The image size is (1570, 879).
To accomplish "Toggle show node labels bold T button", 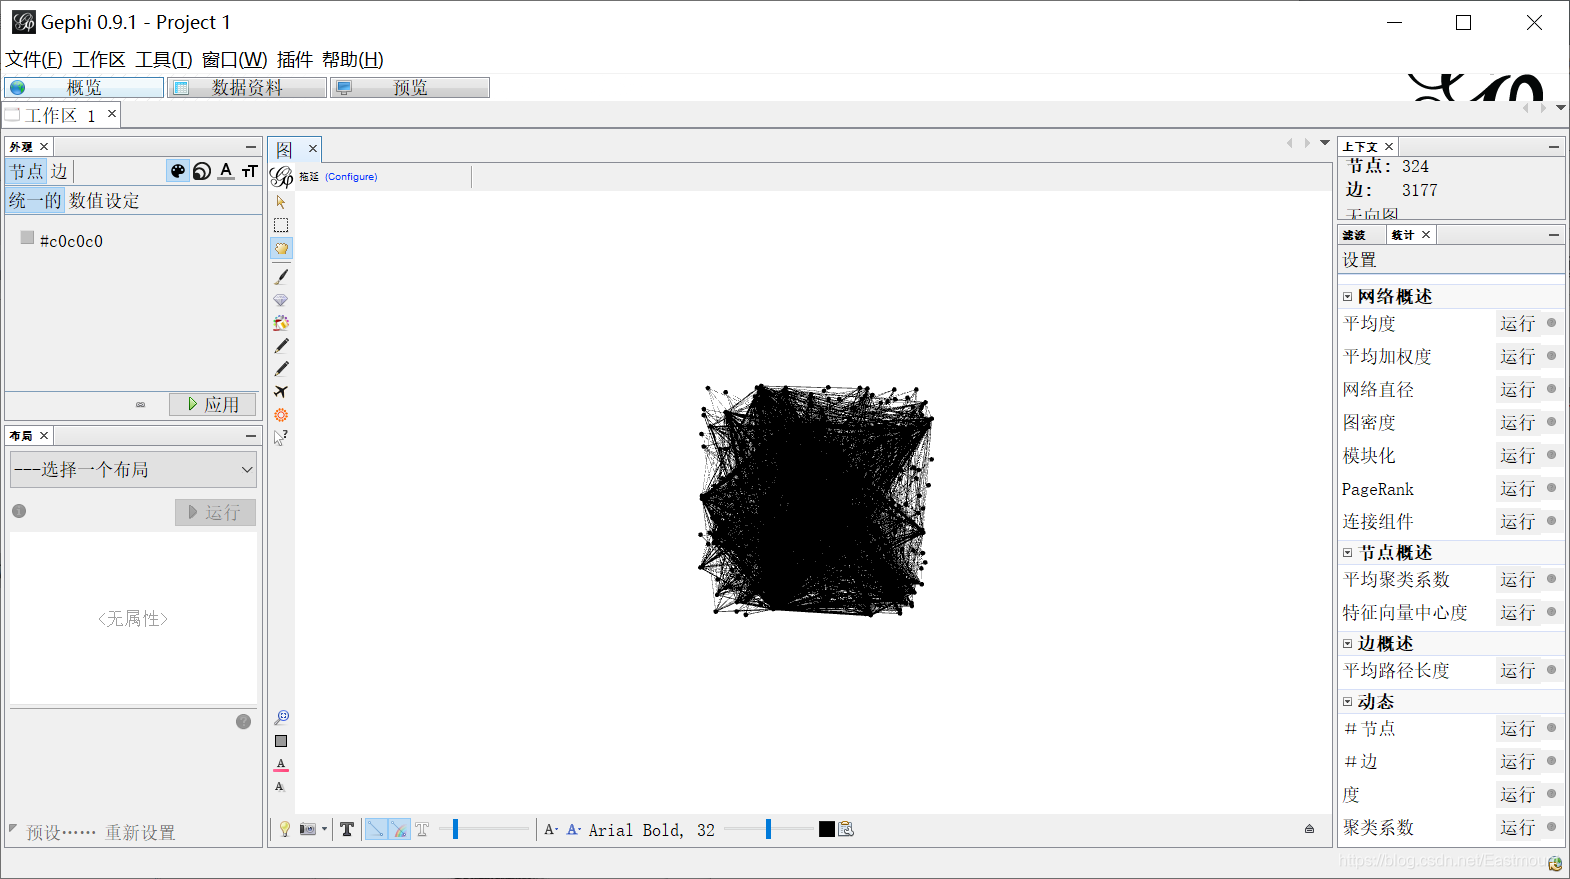I will pyautogui.click(x=347, y=829).
